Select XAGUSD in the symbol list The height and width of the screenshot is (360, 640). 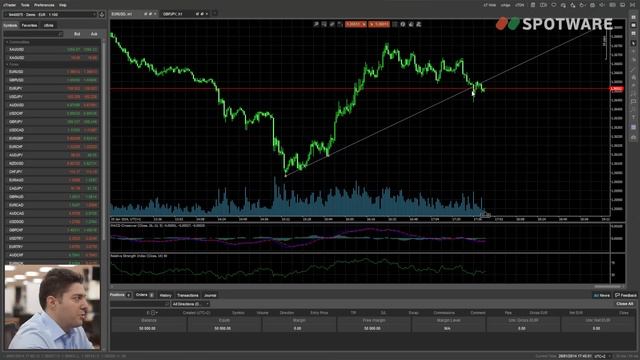click(x=52, y=58)
